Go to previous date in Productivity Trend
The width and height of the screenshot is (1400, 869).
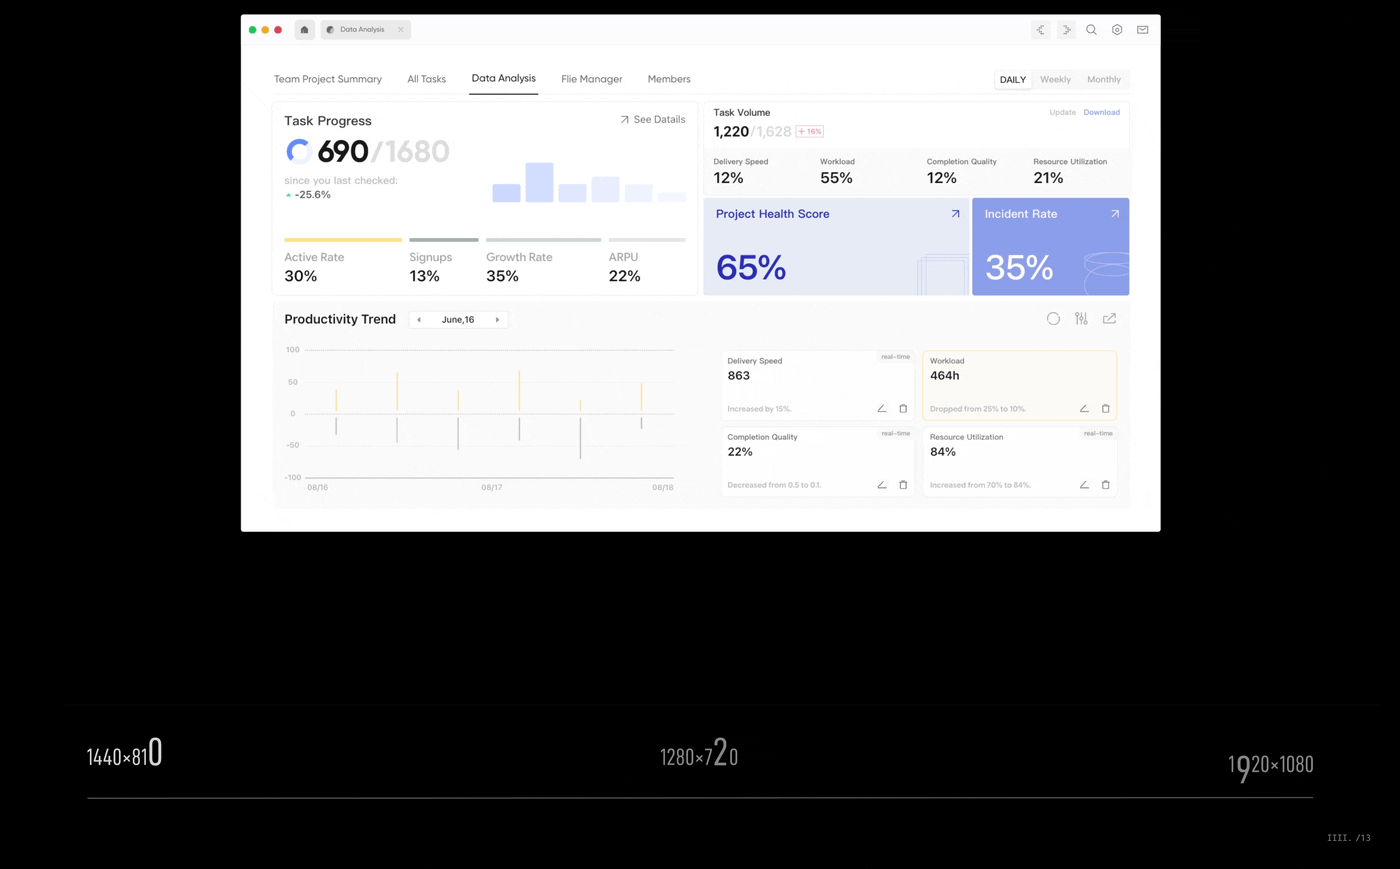(419, 320)
